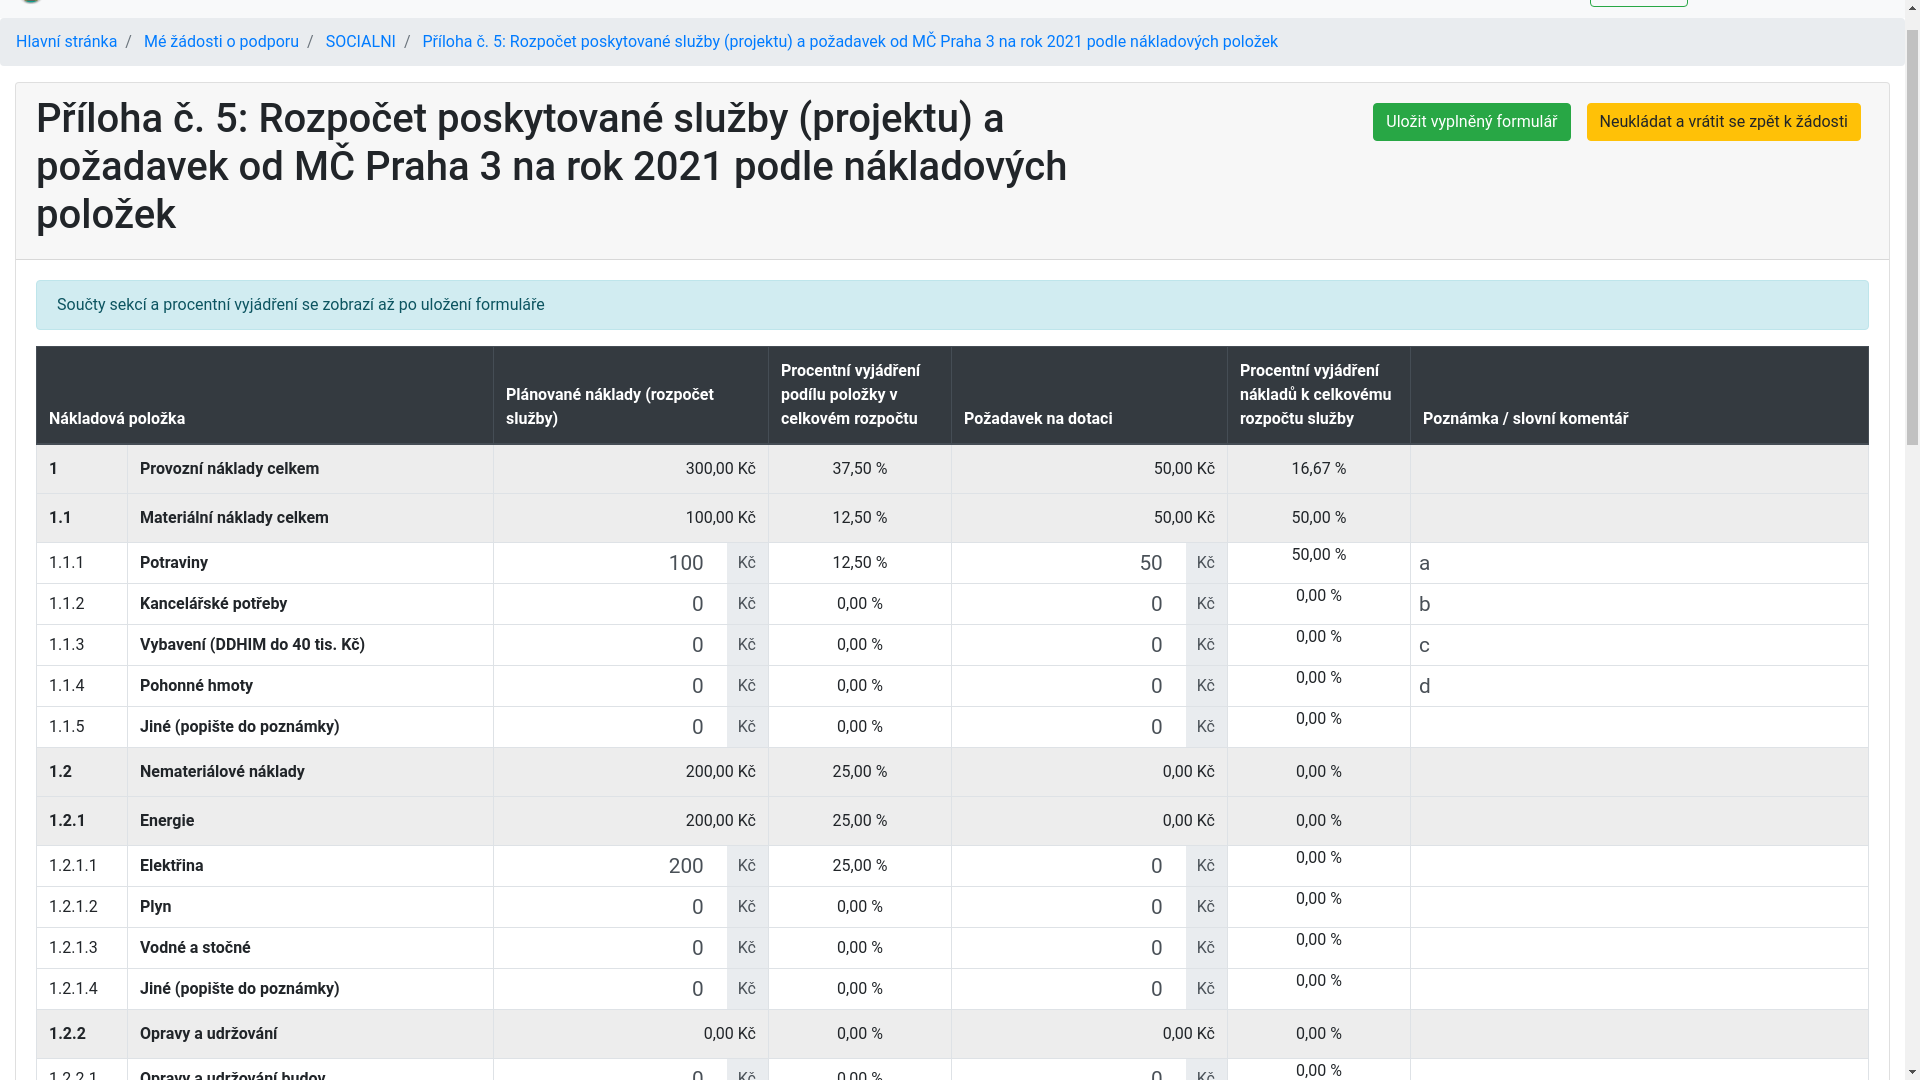Click Potraviny subsidy request input field
Image resolution: width=1920 pixels, height=1080 pixels.
(x=1069, y=563)
